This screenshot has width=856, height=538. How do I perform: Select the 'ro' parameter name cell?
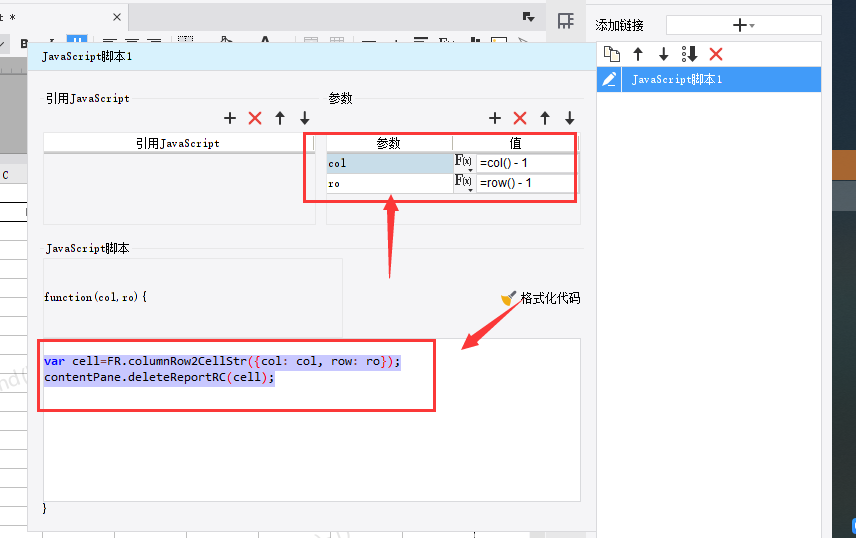tap(390, 183)
